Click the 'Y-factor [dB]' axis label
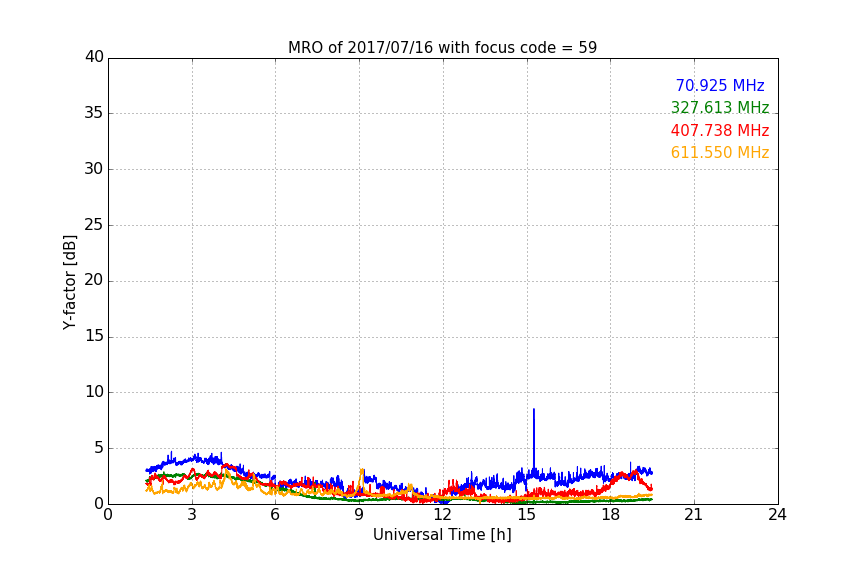864x576 pixels. 69,282
